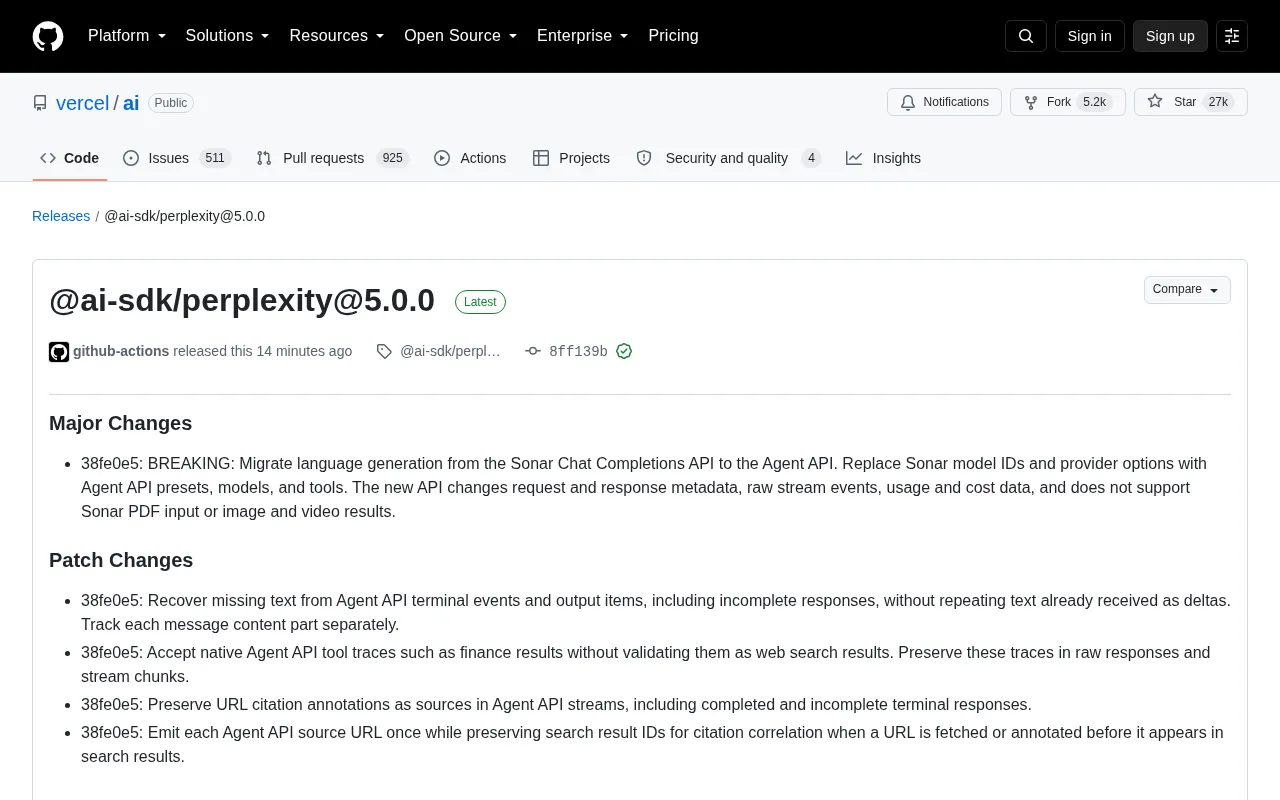Click the GitHub logo home icon
The image size is (1280, 800).
point(48,36)
